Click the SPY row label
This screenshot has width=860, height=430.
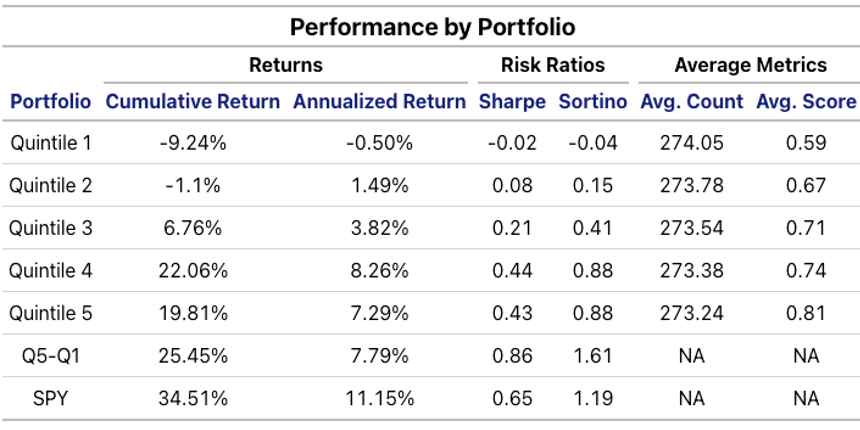51,399
